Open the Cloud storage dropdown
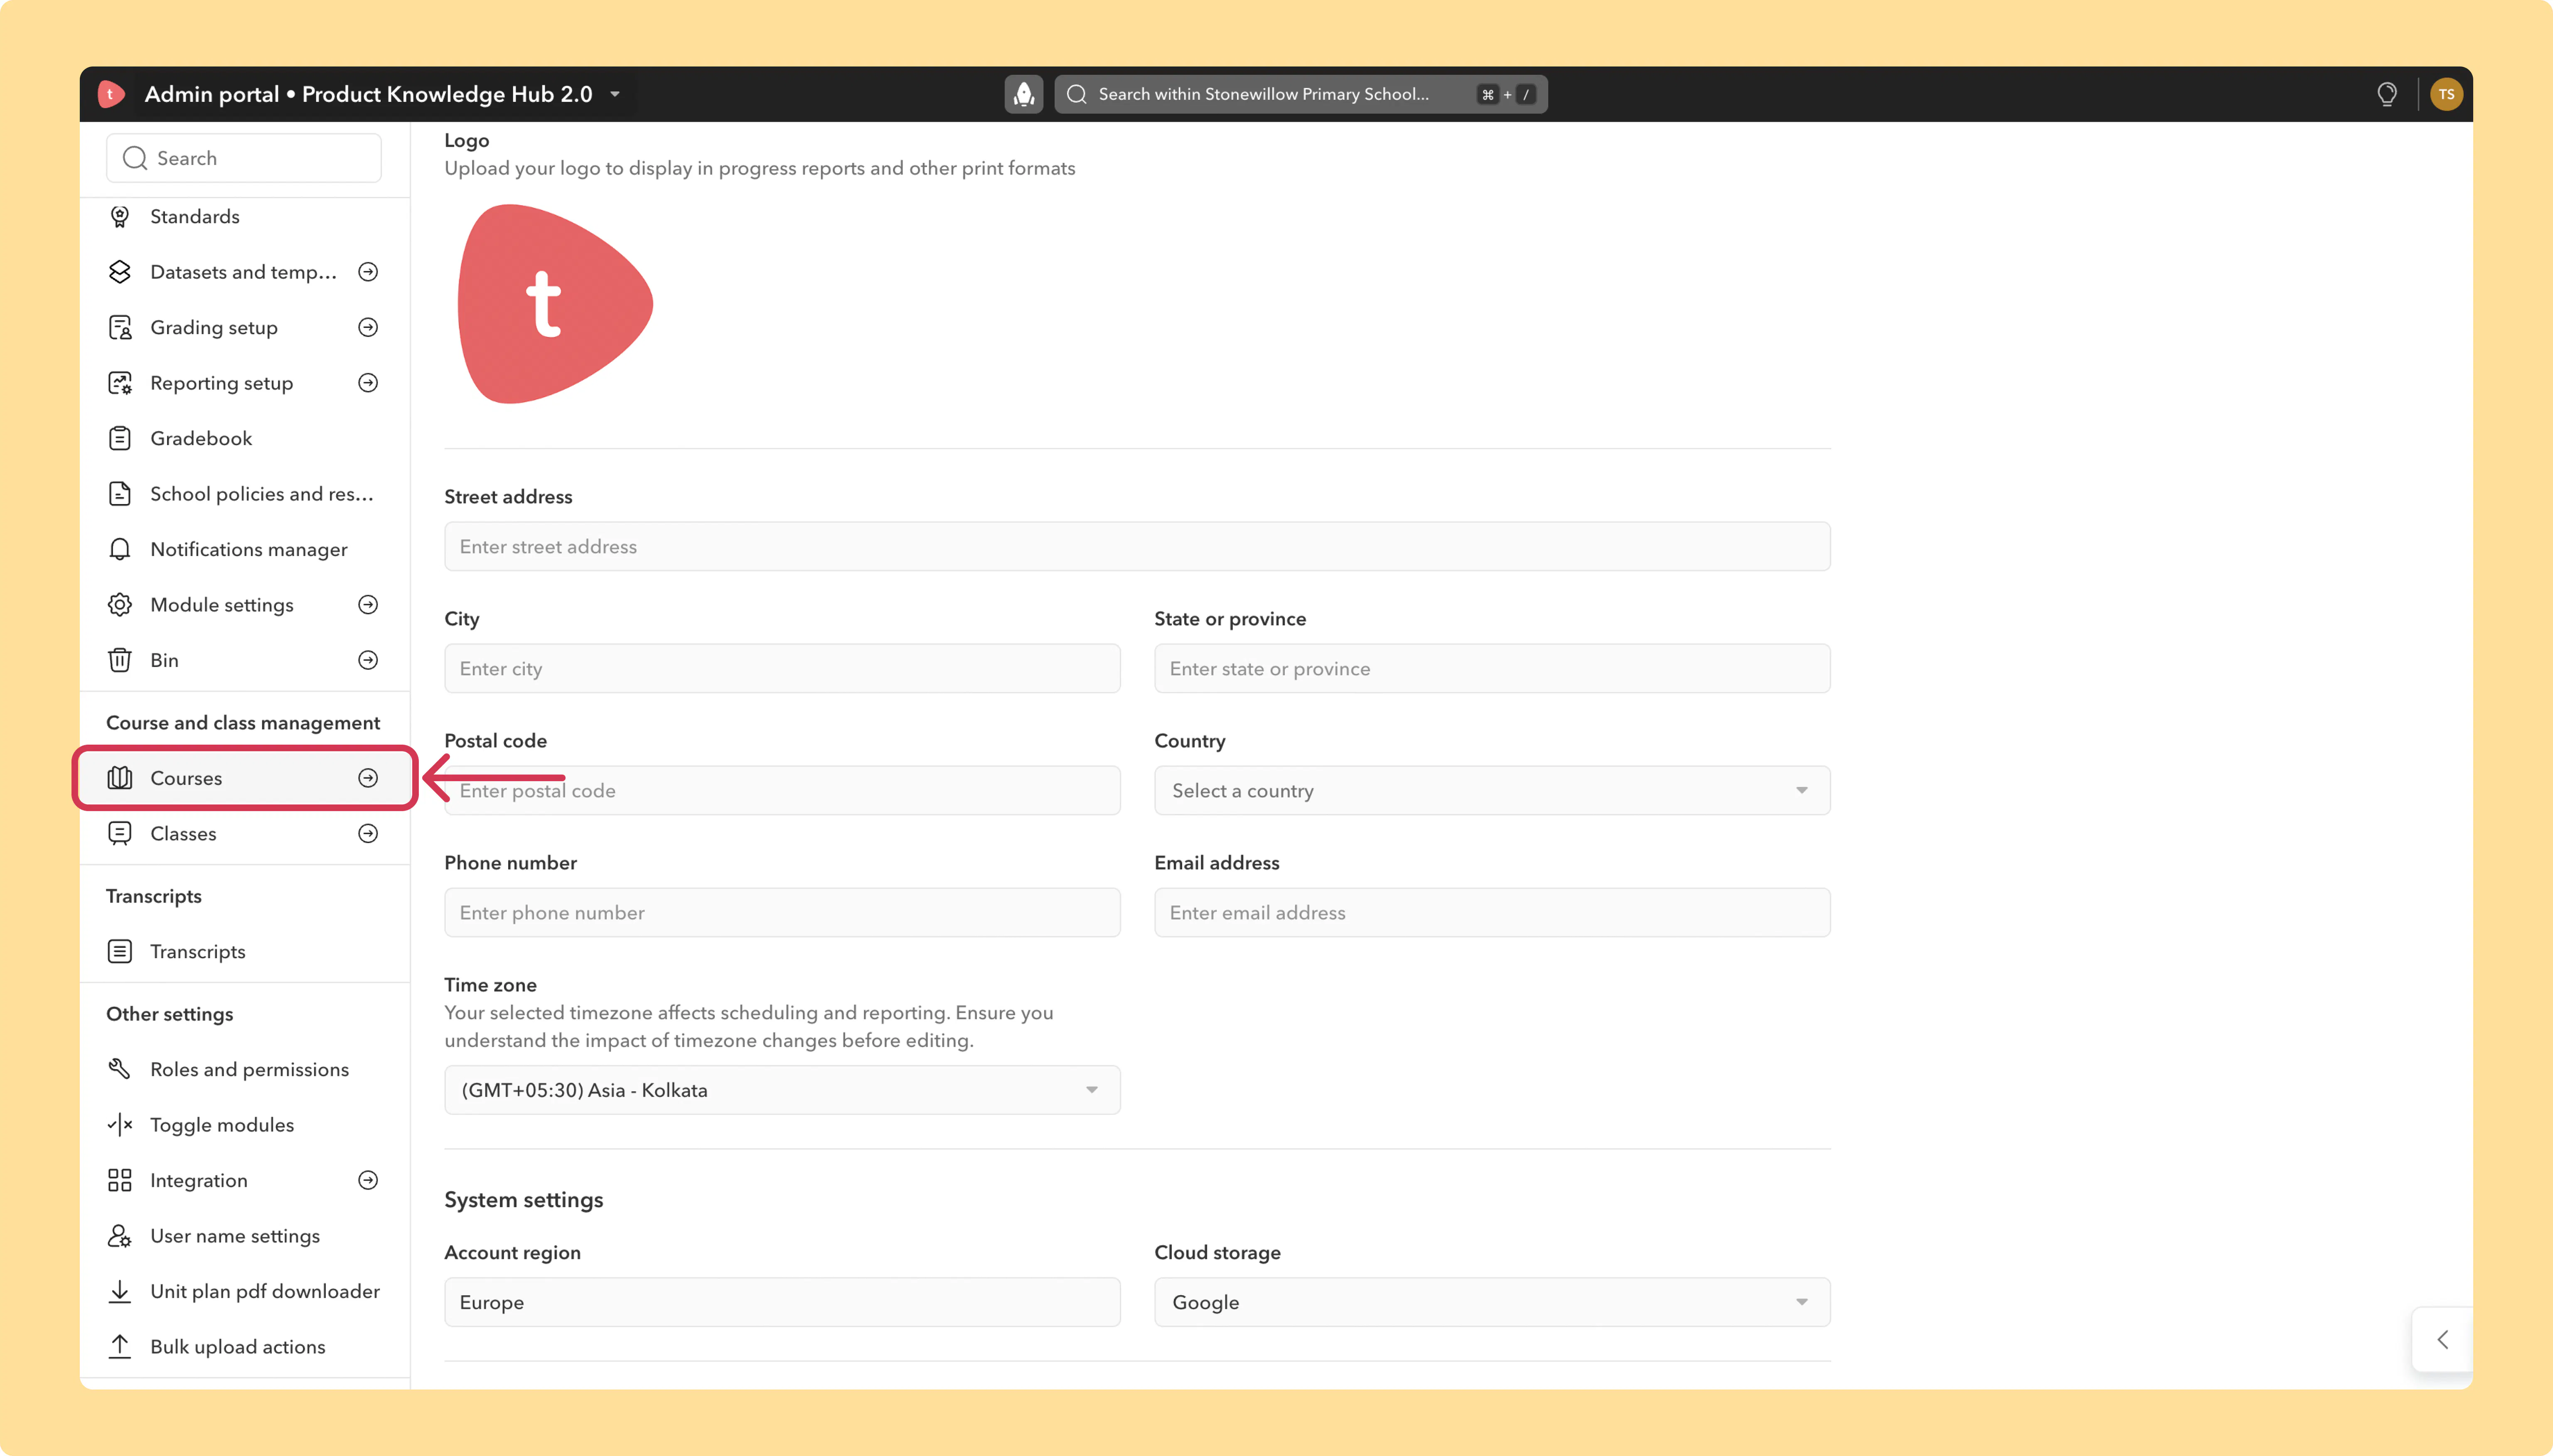 click(x=1492, y=1302)
